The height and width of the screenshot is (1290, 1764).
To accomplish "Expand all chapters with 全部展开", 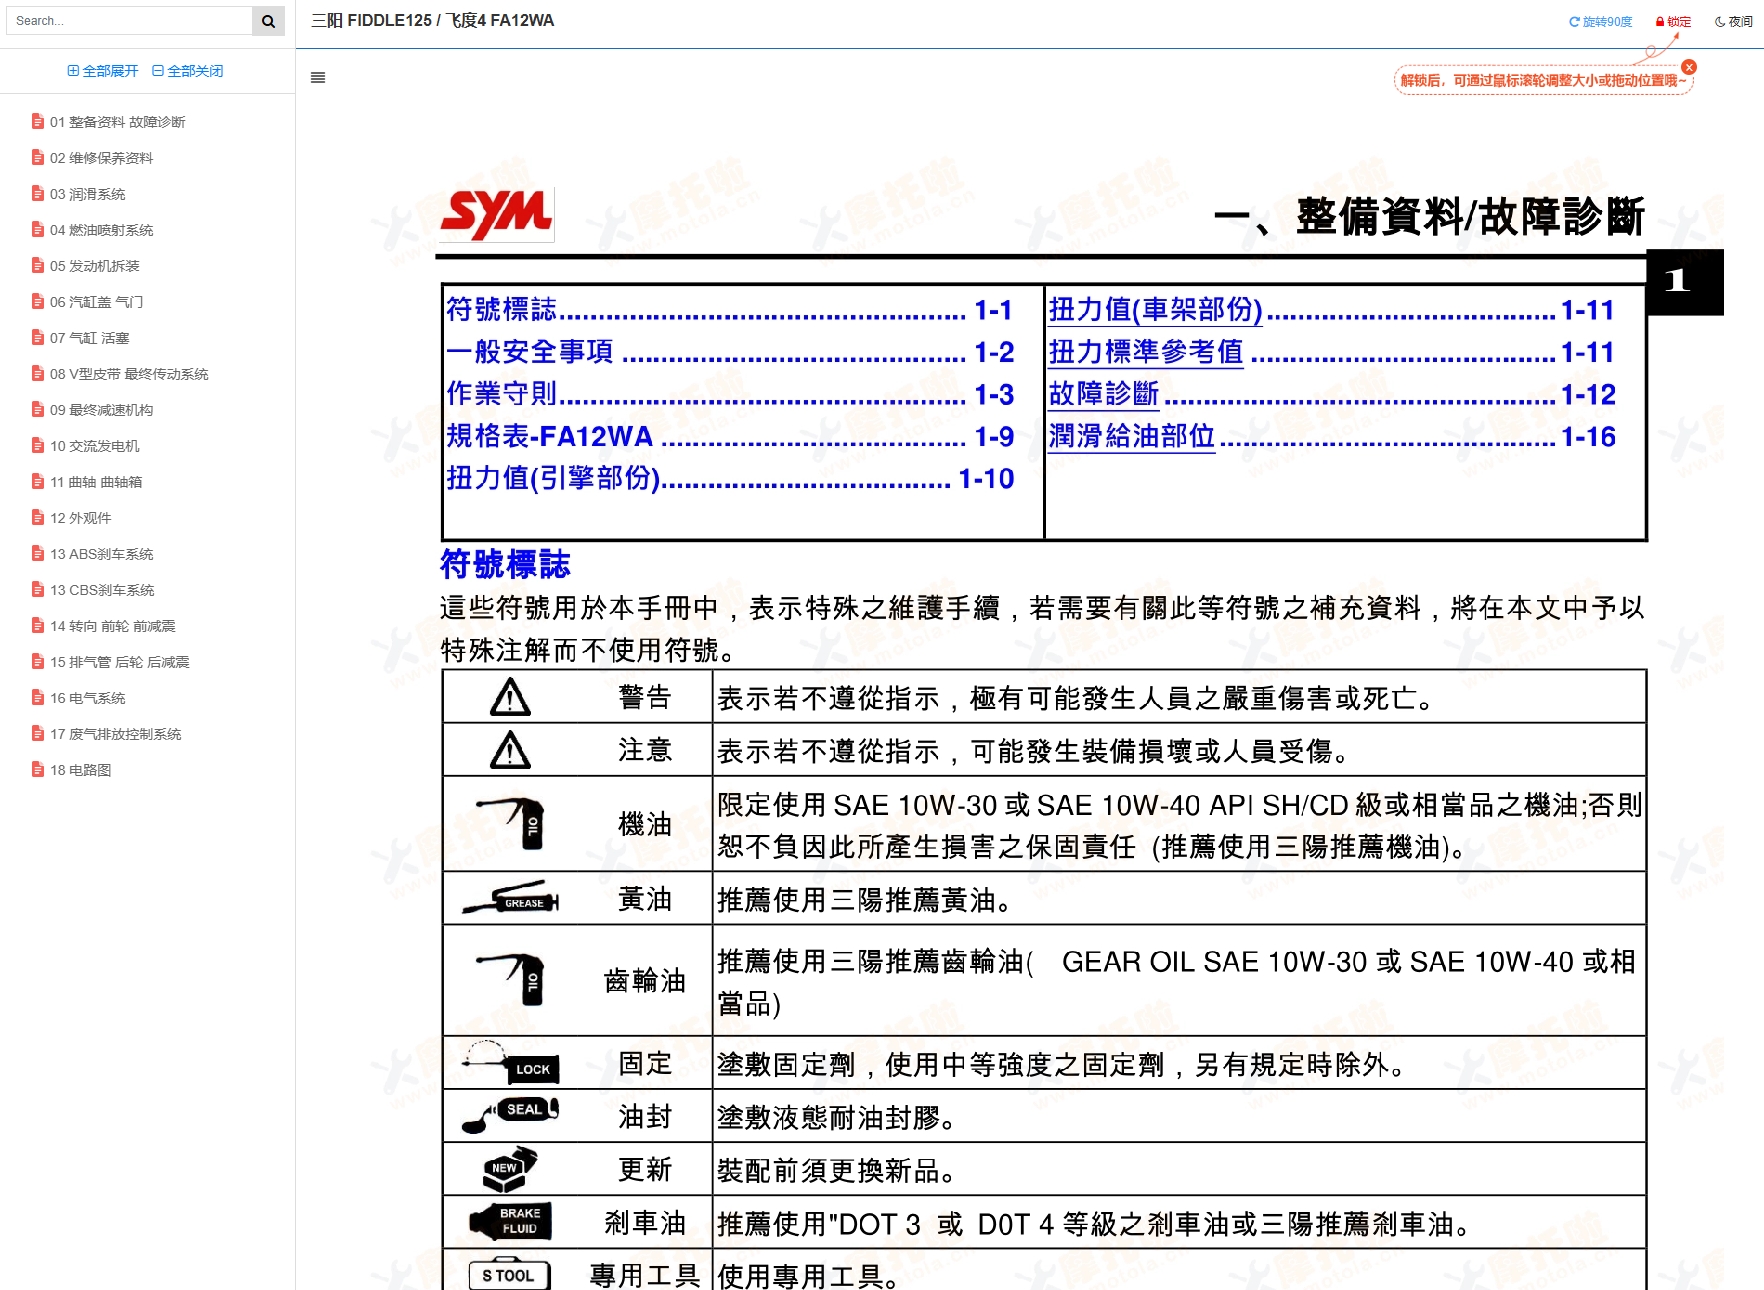I will click(x=103, y=71).
